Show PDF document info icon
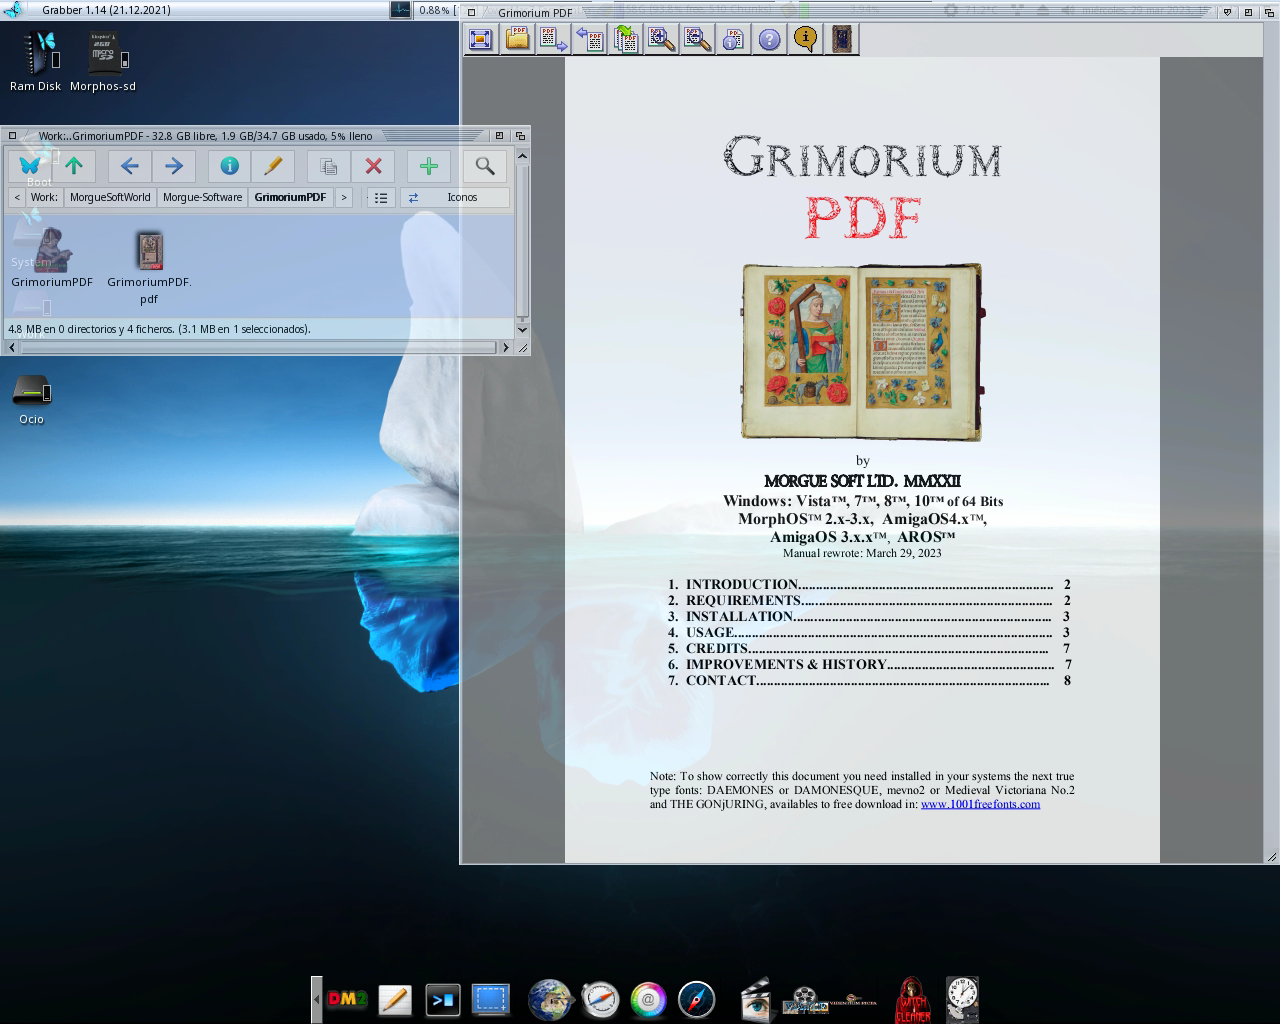Screen dimensions: 1280x1024 tap(733, 39)
